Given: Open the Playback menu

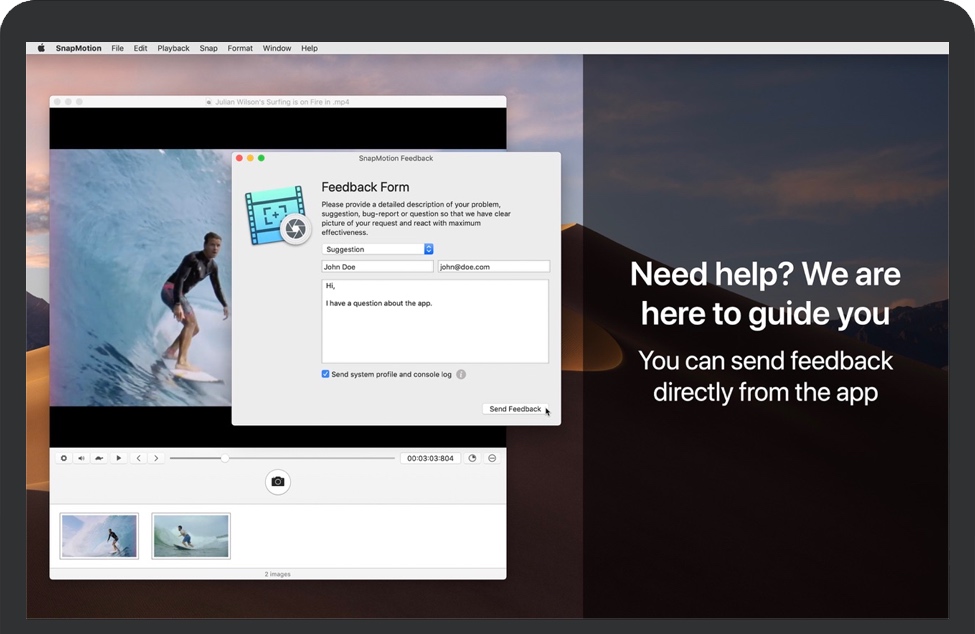Looking at the screenshot, I should [x=173, y=48].
